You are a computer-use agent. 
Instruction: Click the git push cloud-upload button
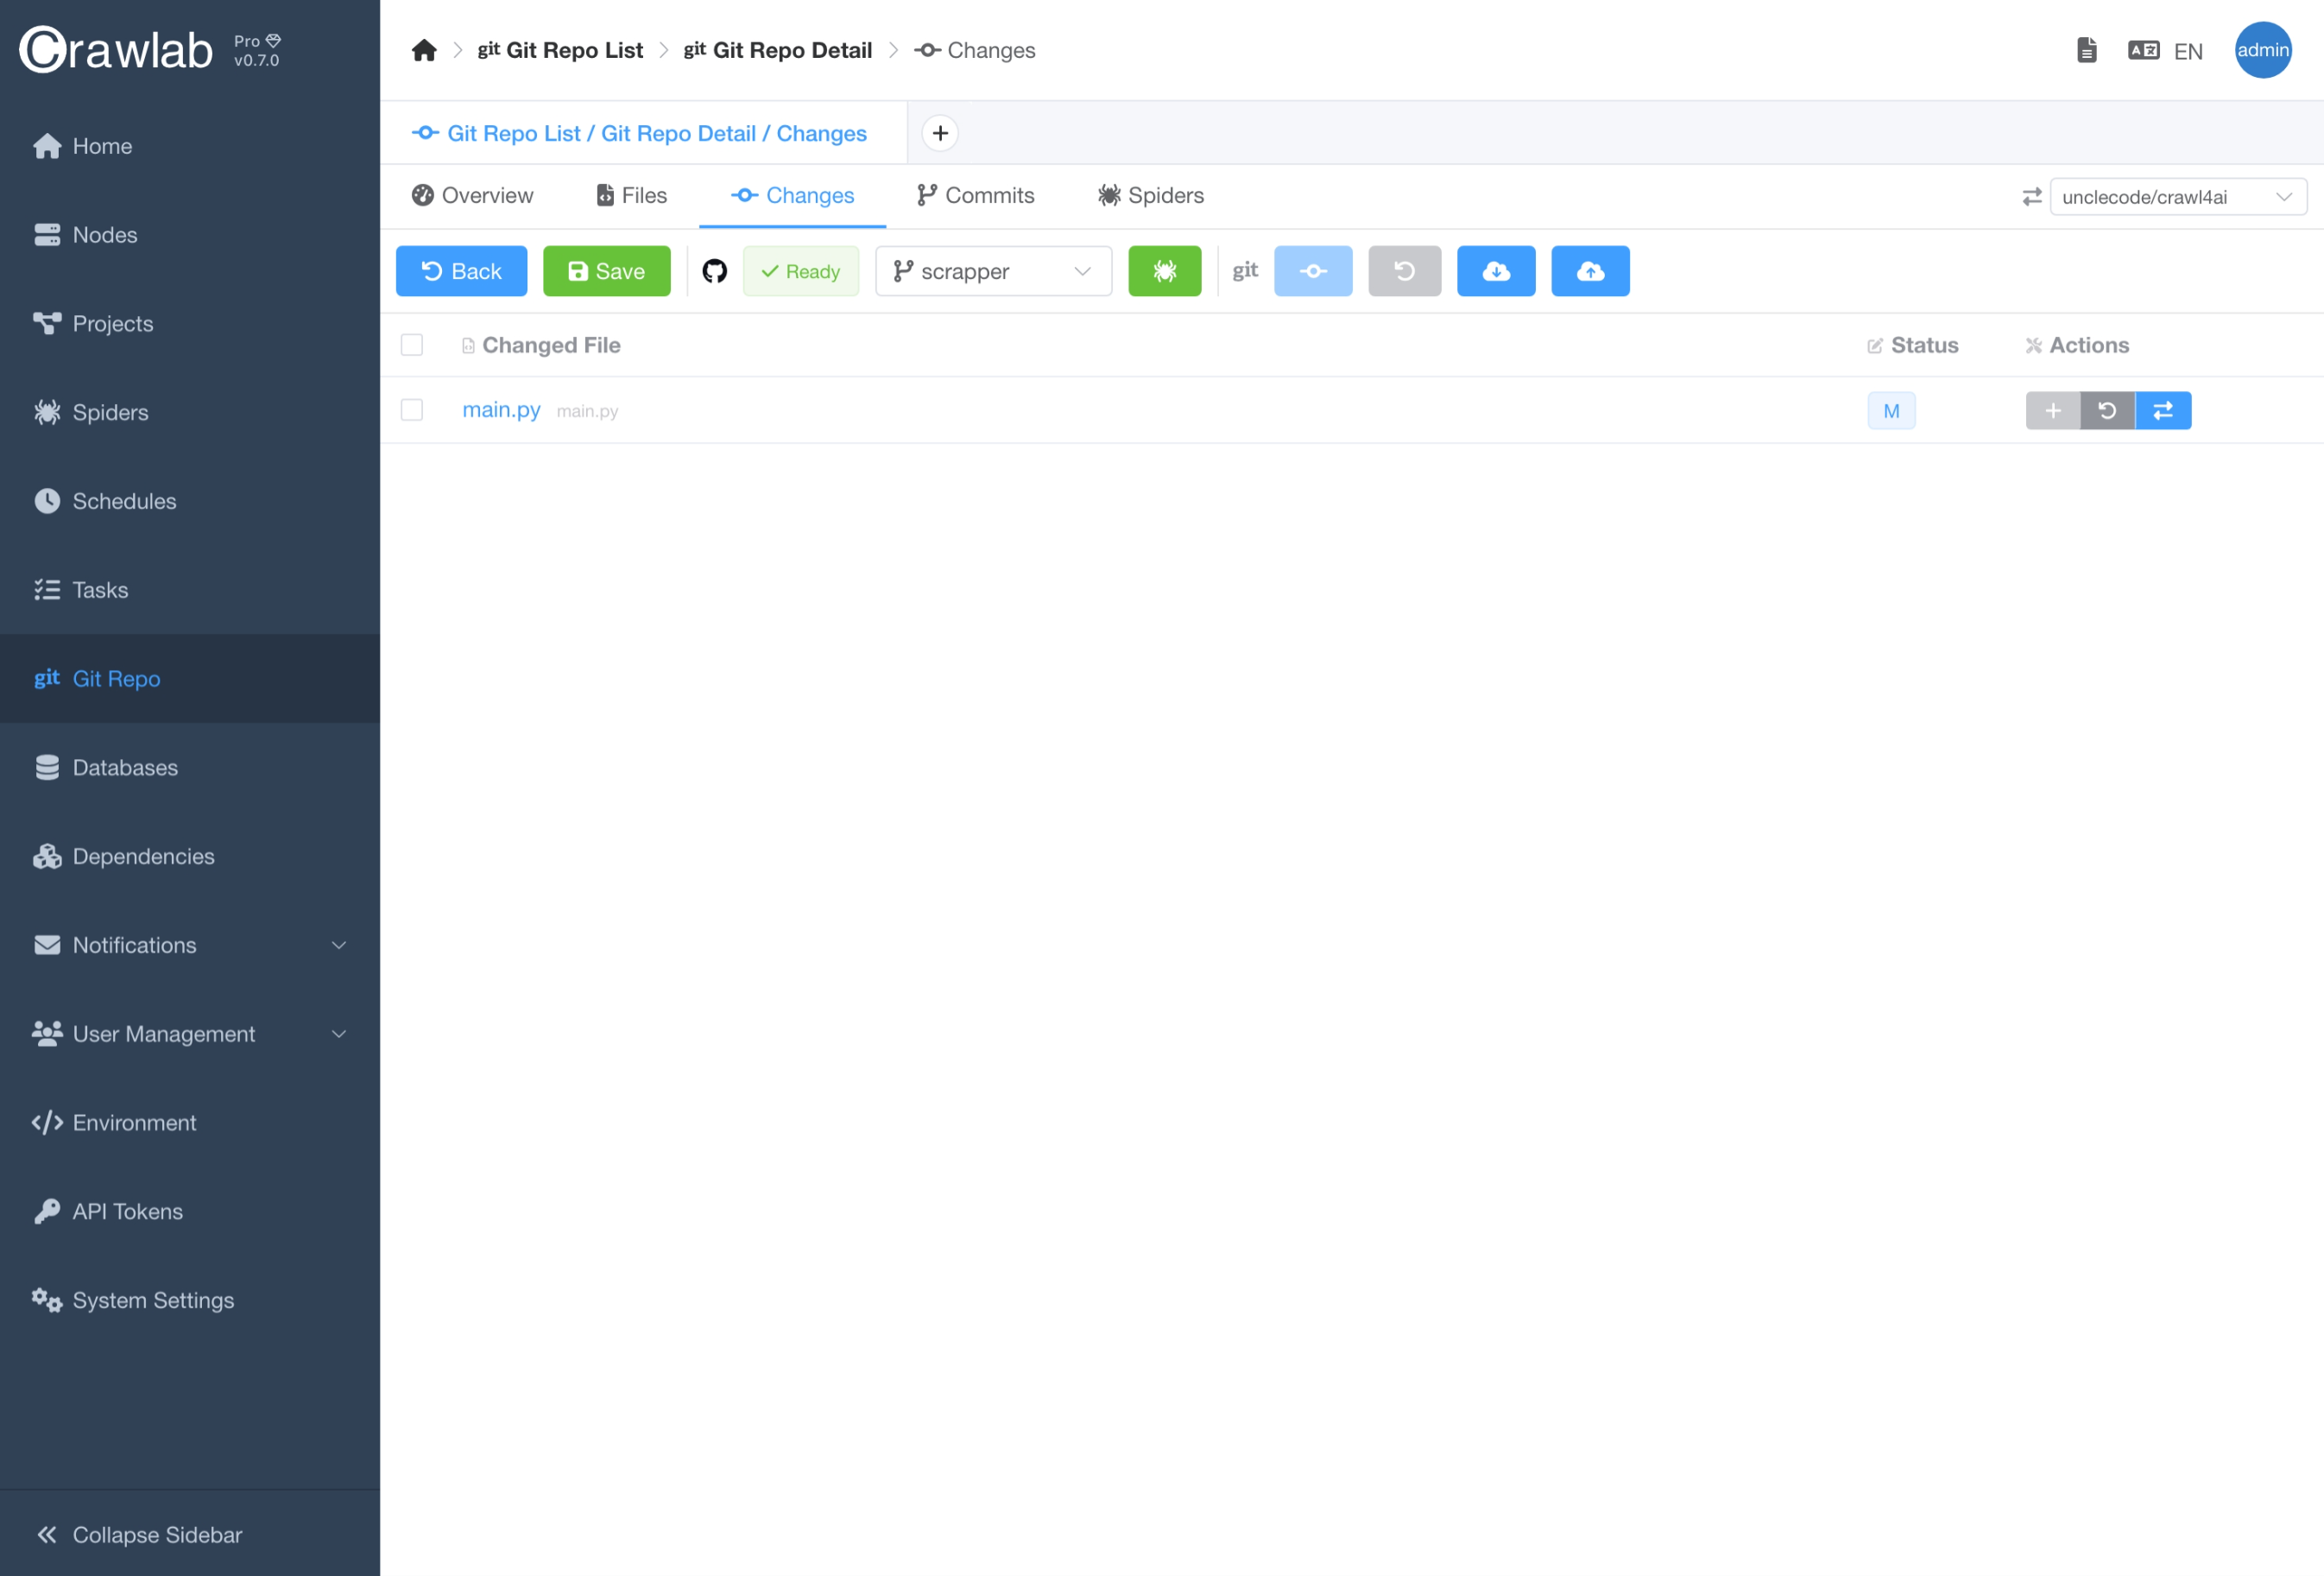coord(1589,271)
